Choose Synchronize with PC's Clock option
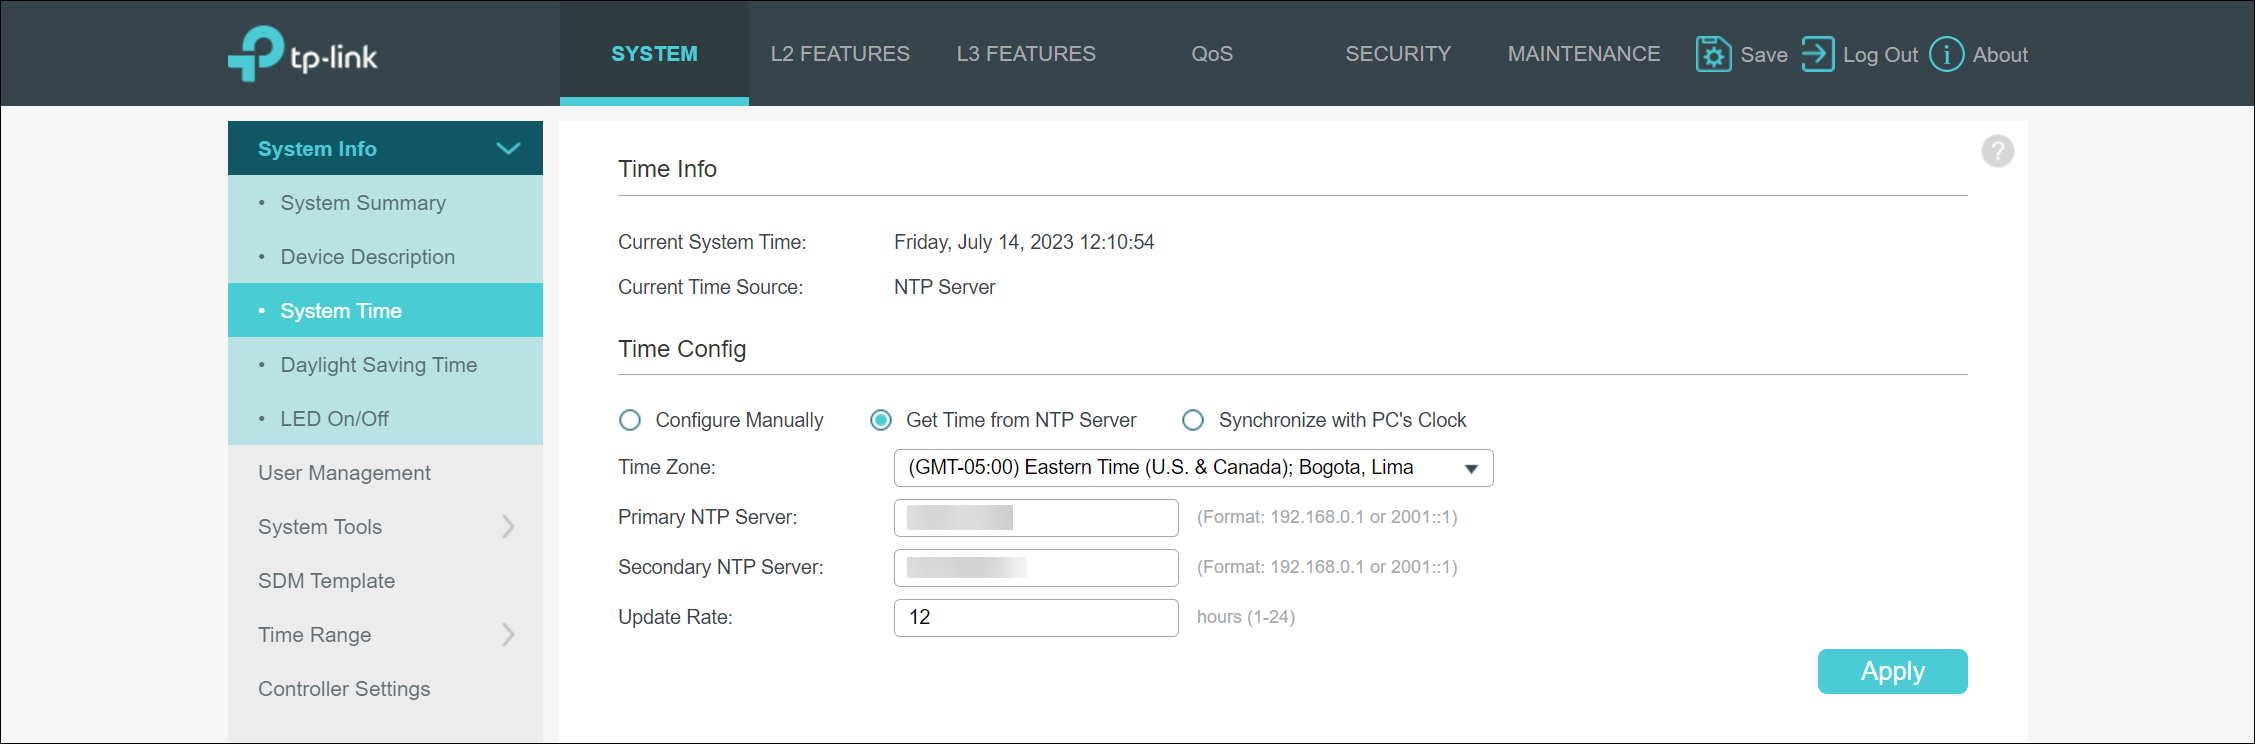The height and width of the screenshot is (744, 2255). tap(1193, 420)
